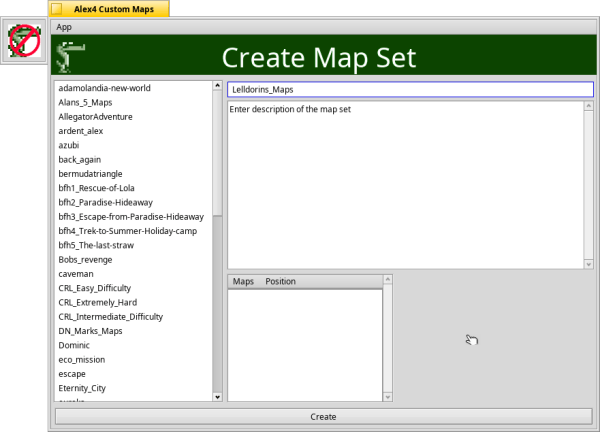
Task: Click the Alex4 Custom Maps window tab icon
Action: click(x=58, y=8)
